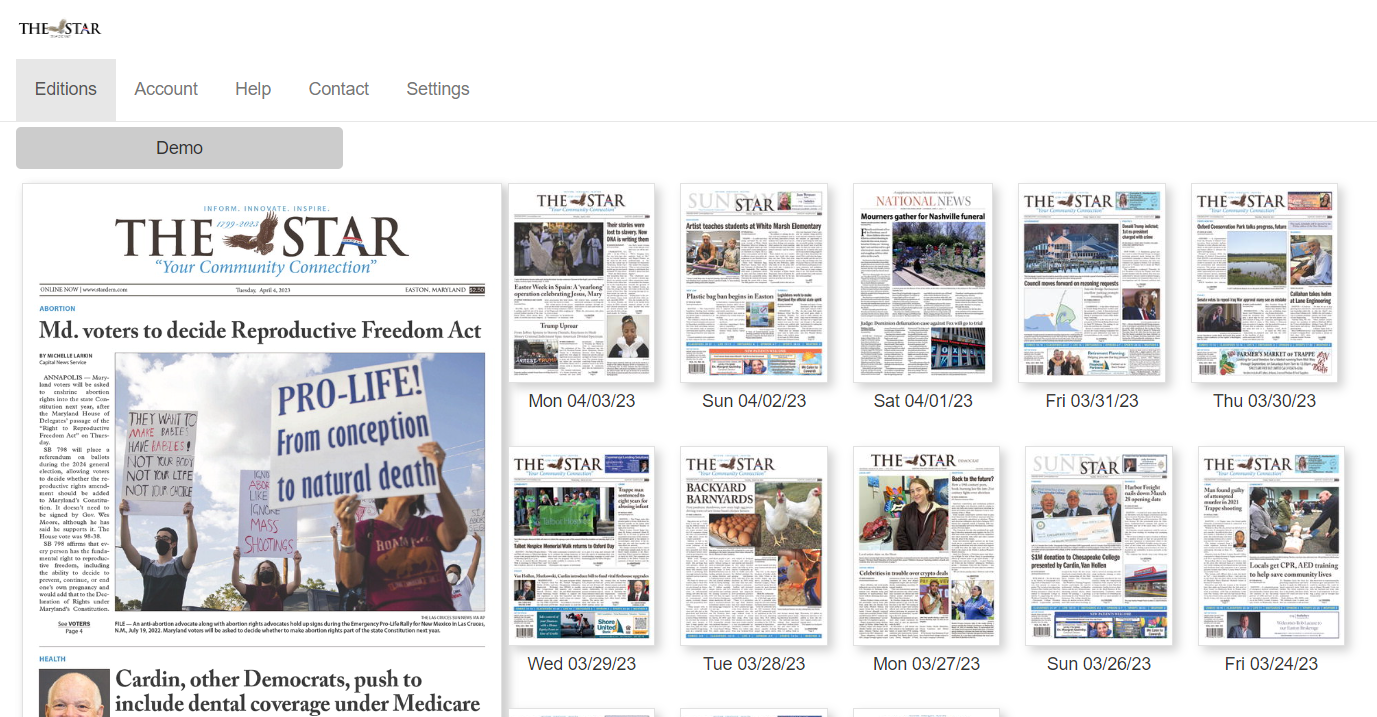Open the Mon 04/03/23 edition thumbnail
This screenshot has height=717, width=1377.
click(x=582, y=283)
